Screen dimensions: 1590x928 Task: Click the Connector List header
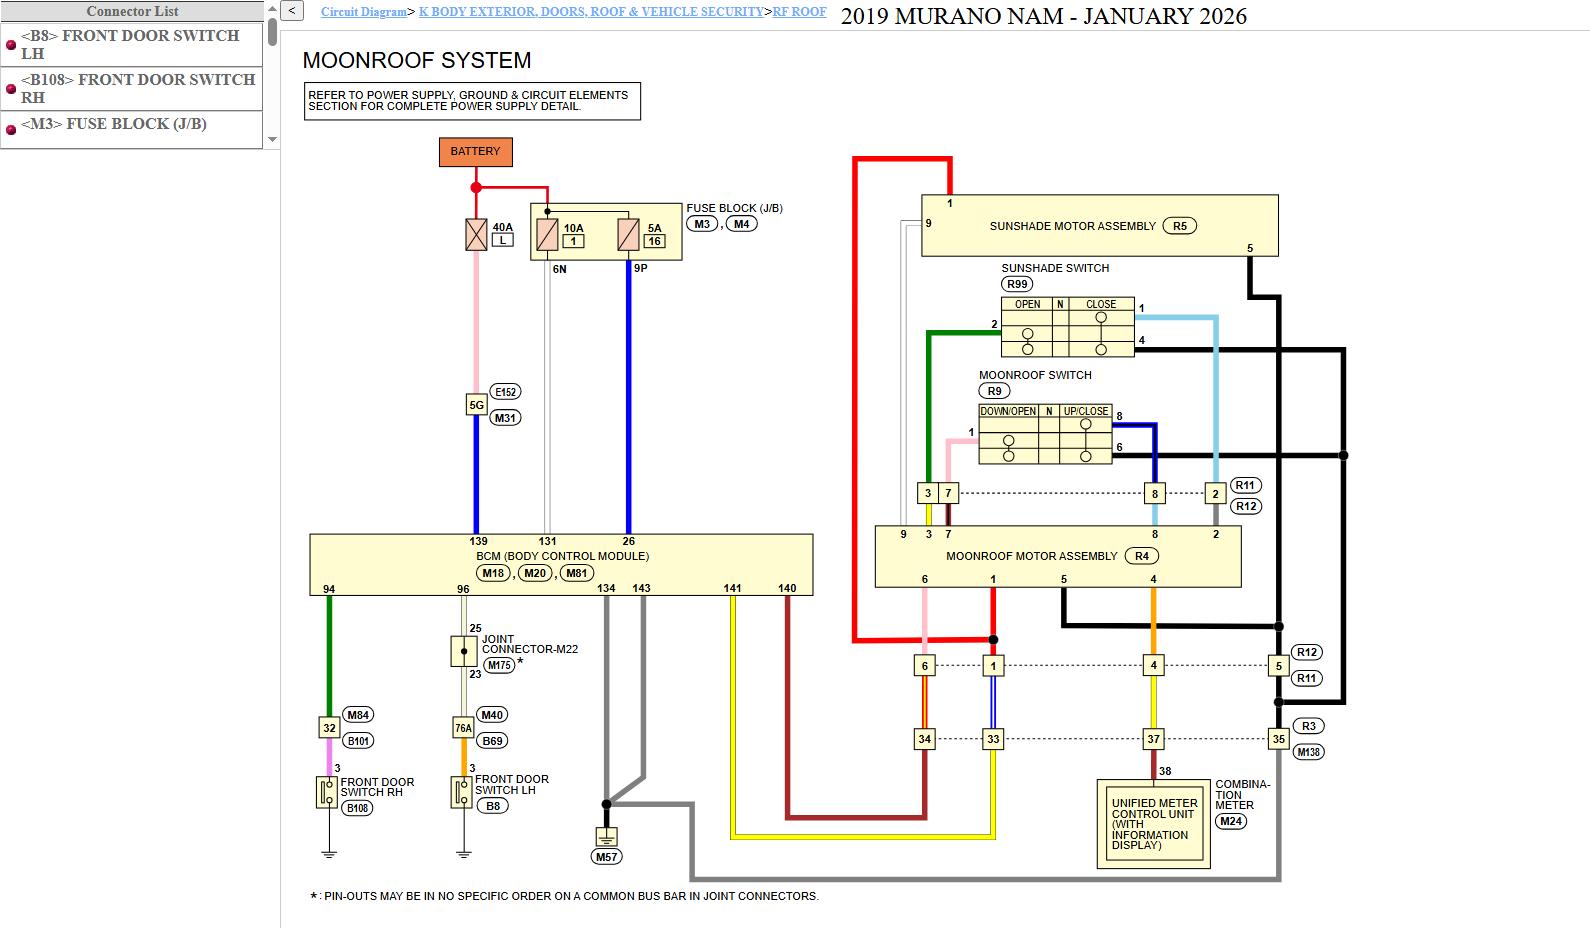click(132, 11)
